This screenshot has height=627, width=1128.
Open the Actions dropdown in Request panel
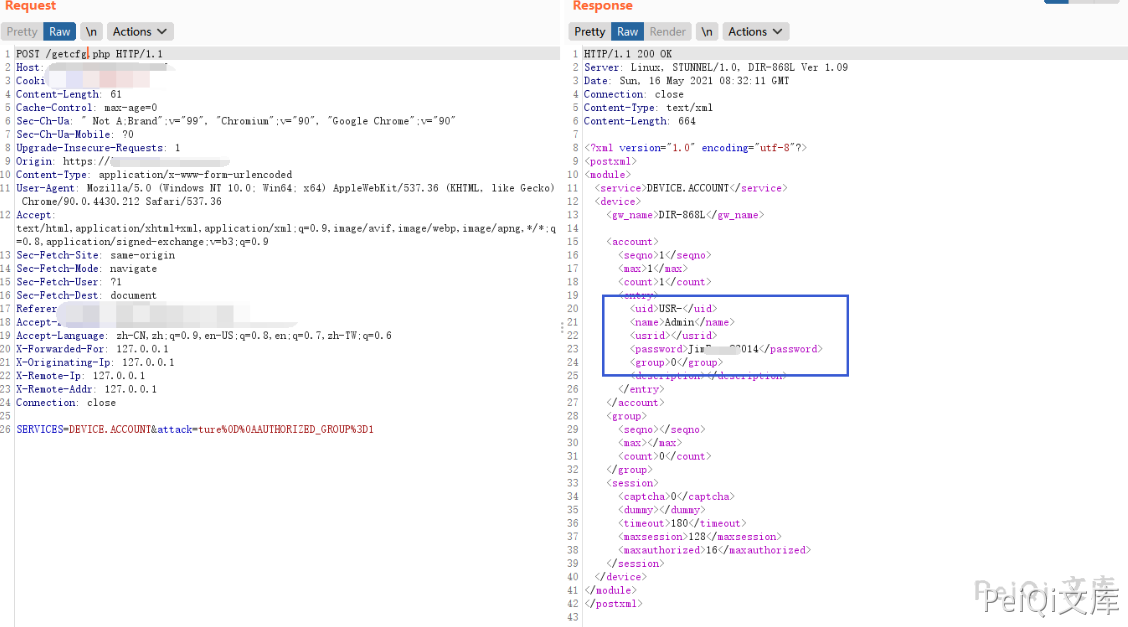tap(140, 32)
